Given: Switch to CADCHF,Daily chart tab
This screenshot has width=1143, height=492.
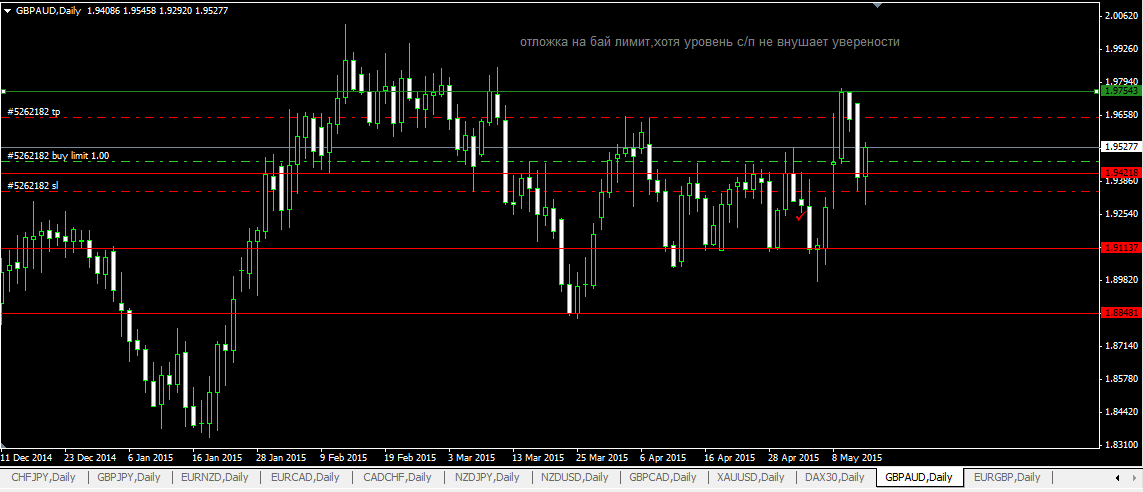Looking at the screenshot, I should click(397, 477).
